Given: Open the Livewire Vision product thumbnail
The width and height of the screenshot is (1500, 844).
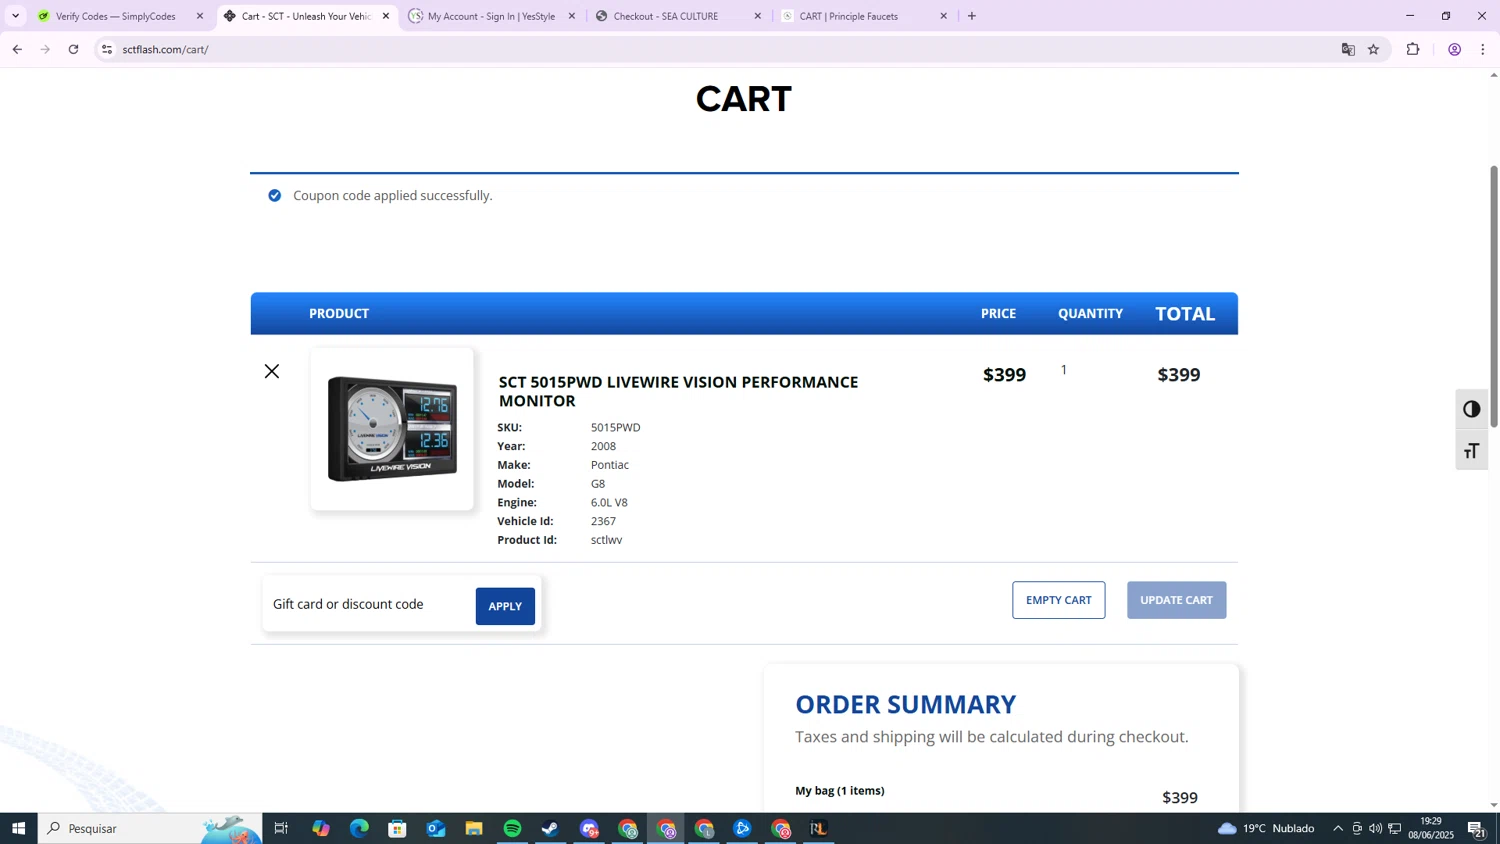Looking at the screenshot, I should 392,429.
